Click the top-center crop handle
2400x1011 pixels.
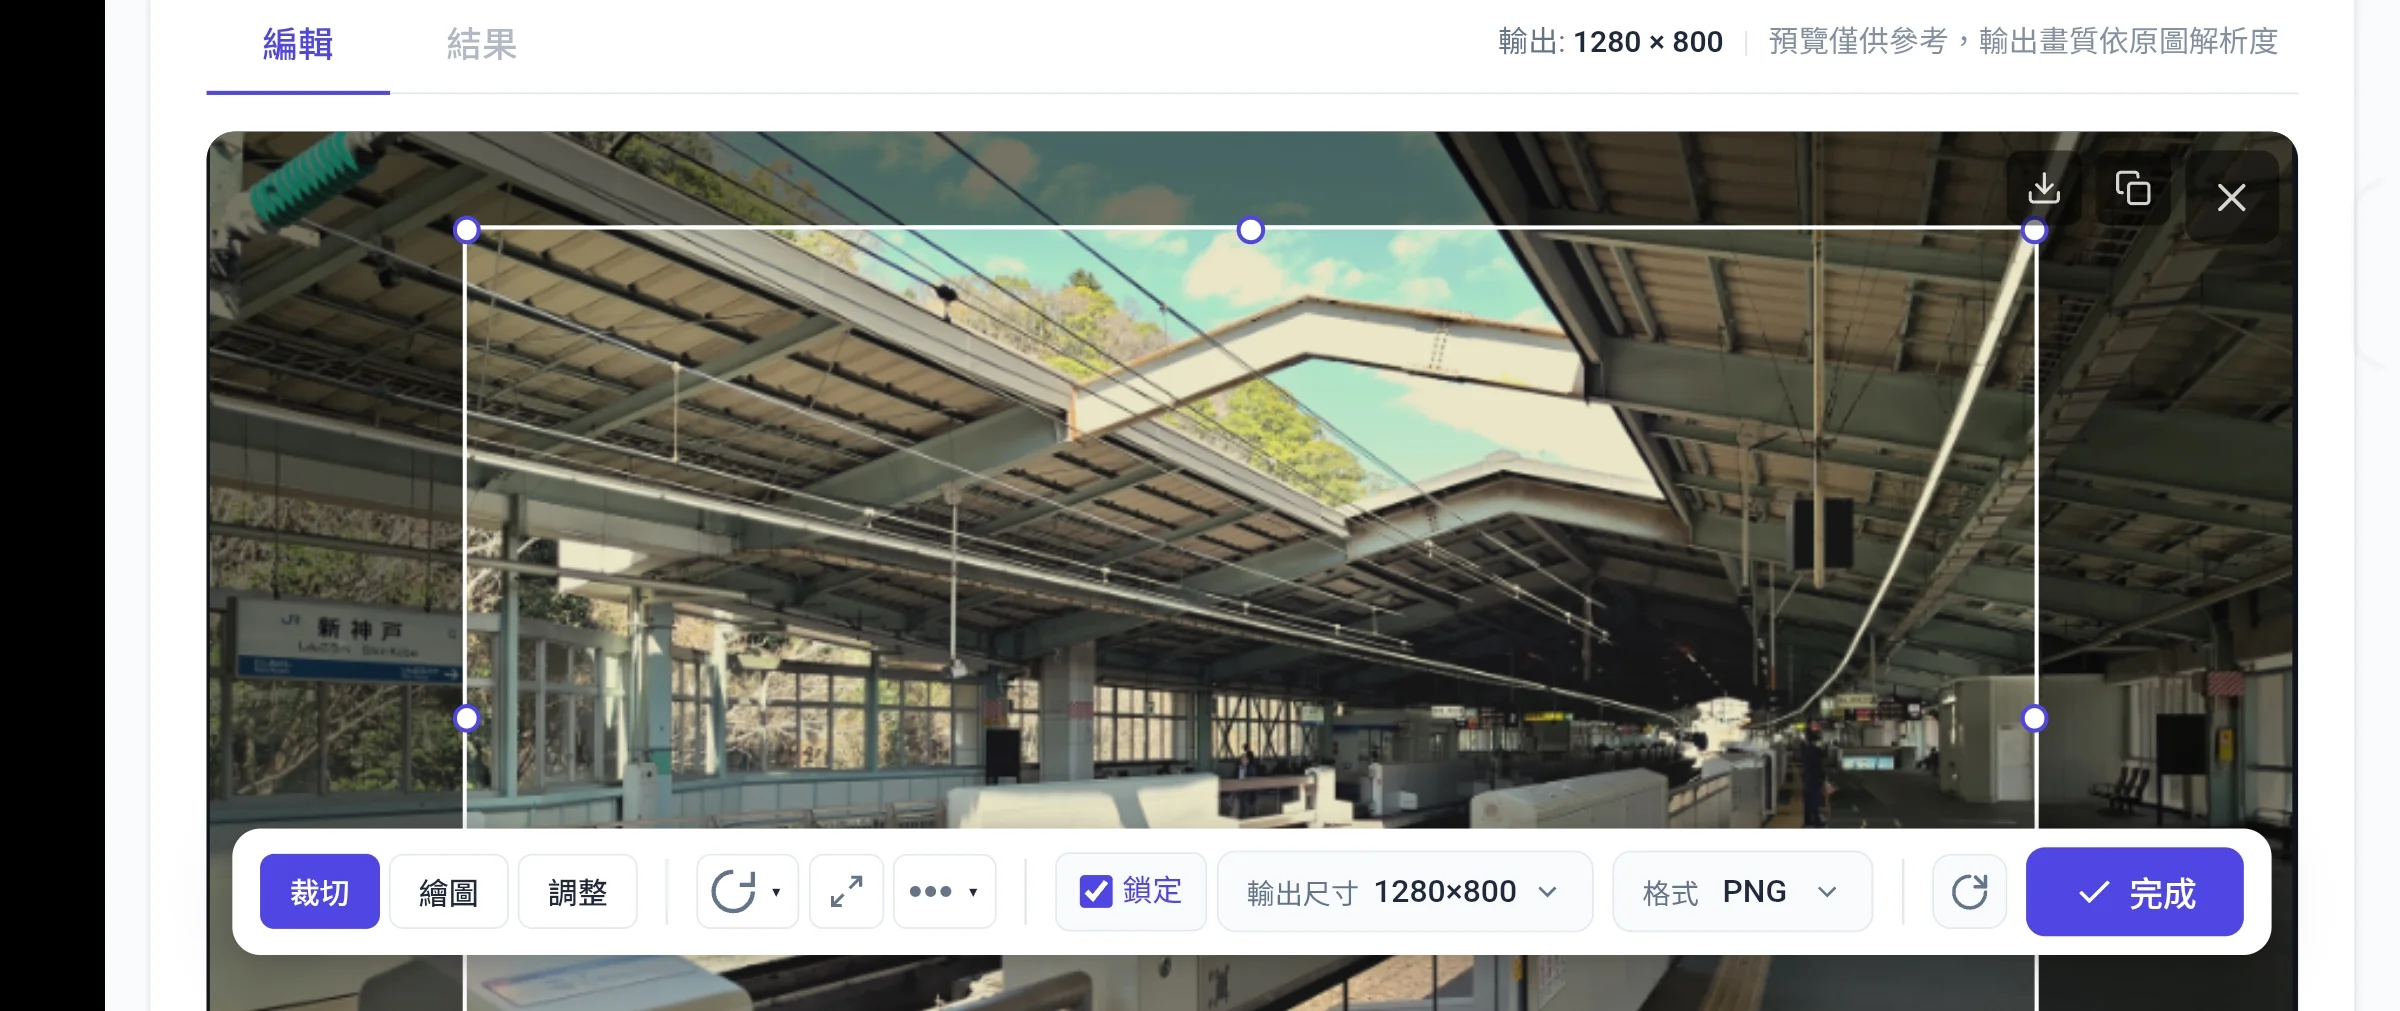[x=1250, y=230]
